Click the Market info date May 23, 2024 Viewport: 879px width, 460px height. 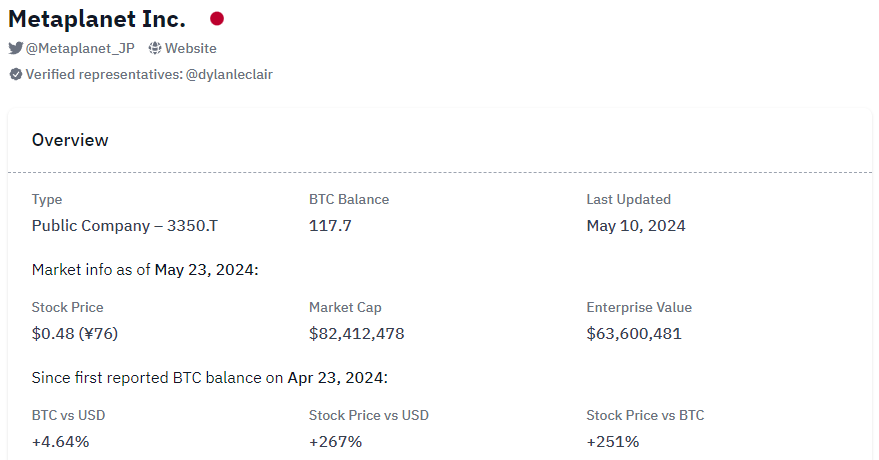click(x=204, y=270)
